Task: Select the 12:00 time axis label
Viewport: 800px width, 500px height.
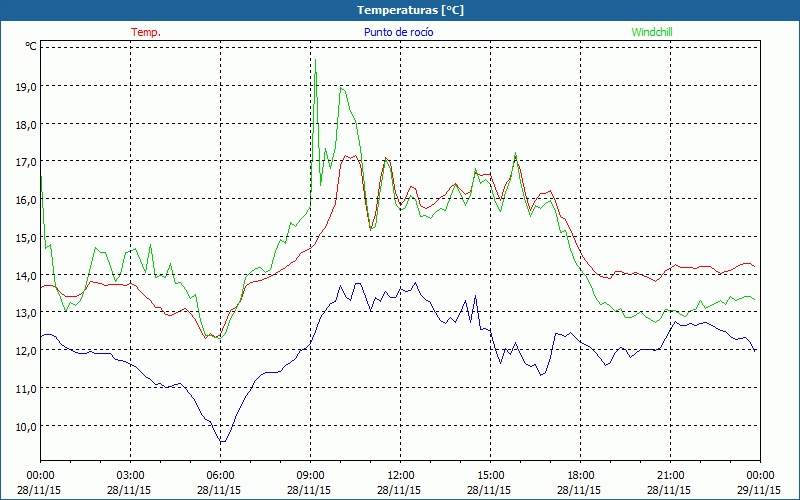Action: (401, 475)
